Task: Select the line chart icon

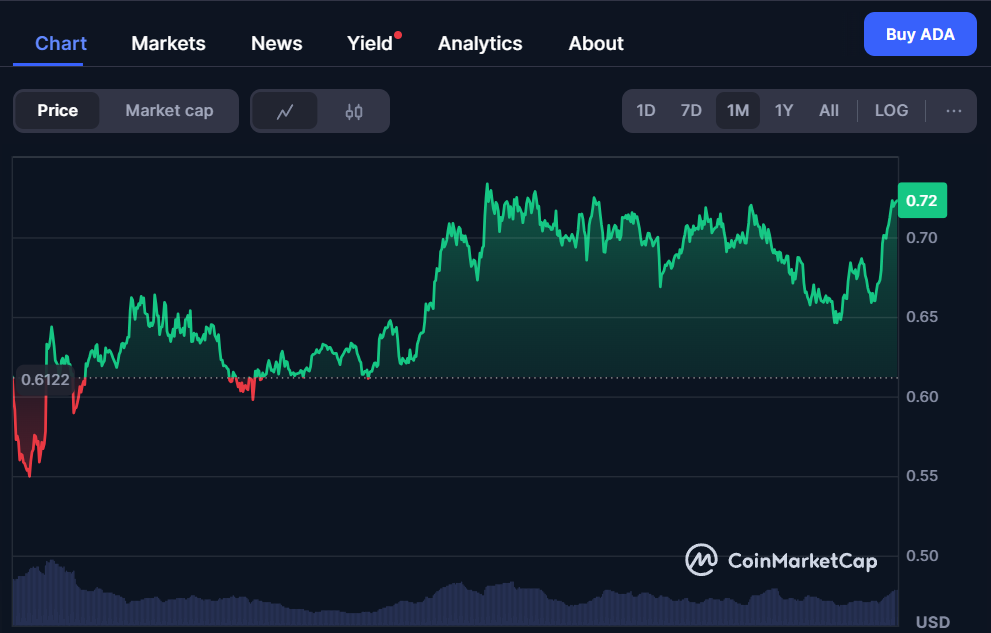Action: click(284, 111)
